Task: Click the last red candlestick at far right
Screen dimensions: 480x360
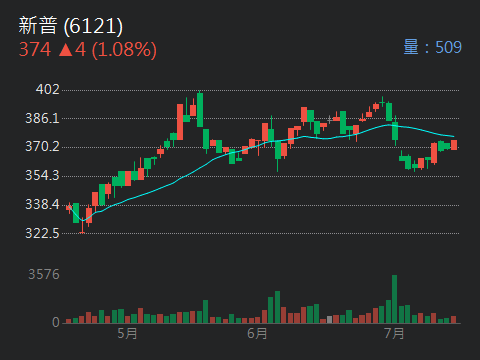Action: point(454,145)
